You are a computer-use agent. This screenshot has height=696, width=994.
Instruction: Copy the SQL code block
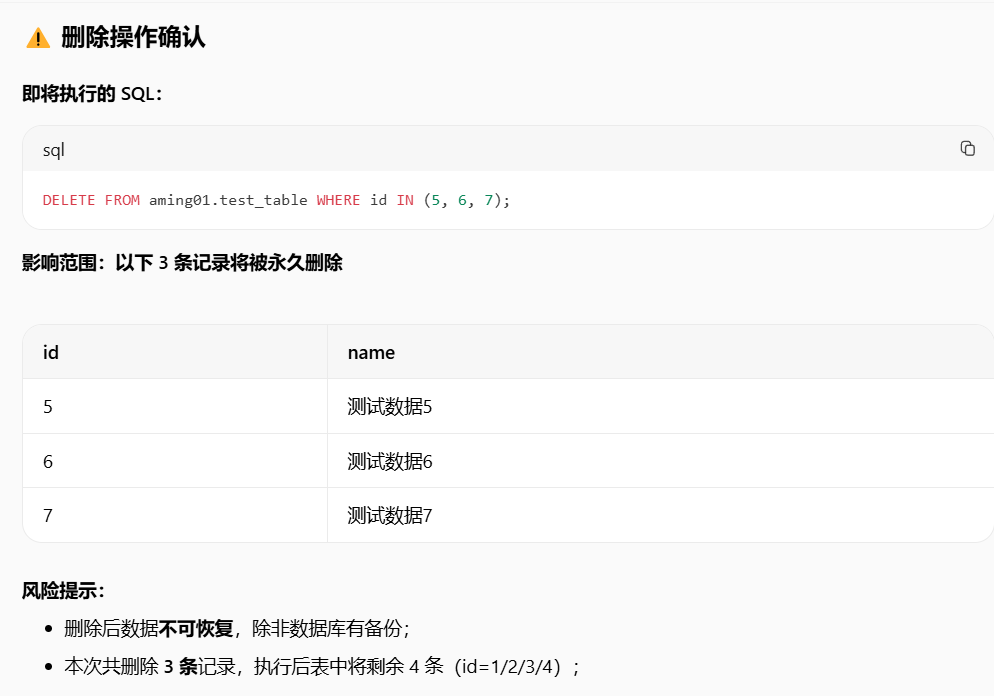pyautogui.click(x=967, y=148)
